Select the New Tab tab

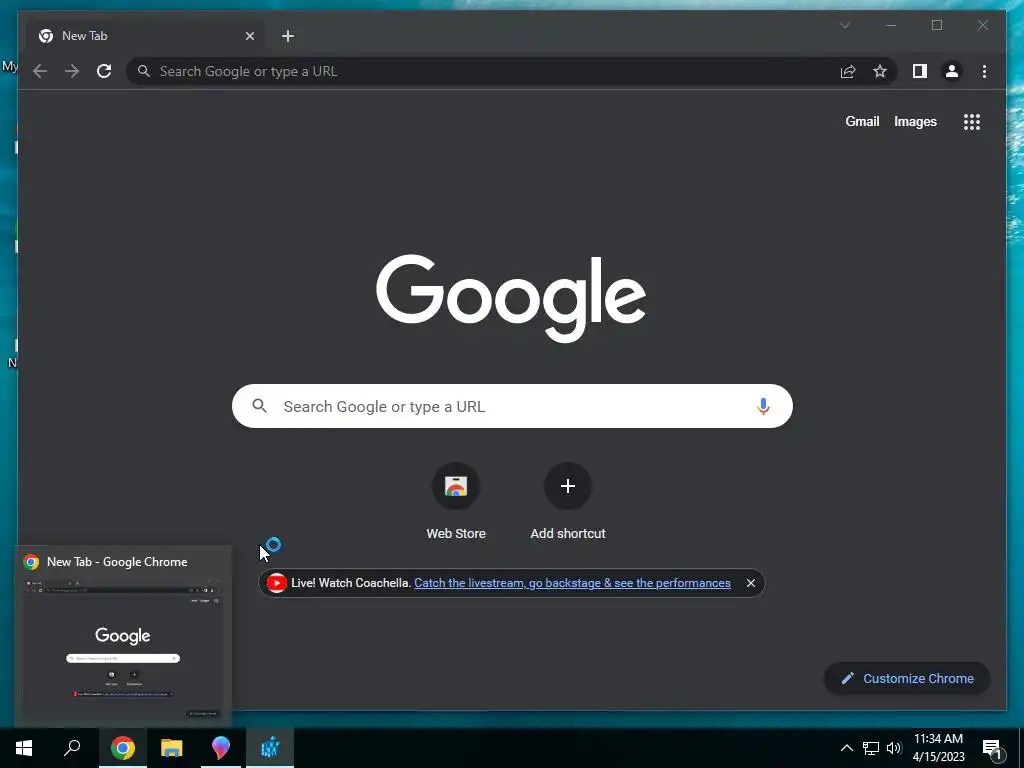coord(146,36)
